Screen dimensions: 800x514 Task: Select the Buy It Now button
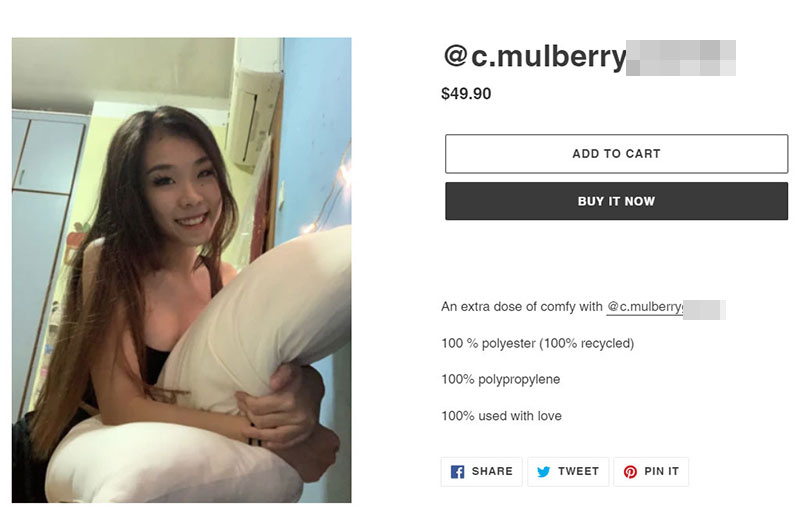[x=616, y=201]
